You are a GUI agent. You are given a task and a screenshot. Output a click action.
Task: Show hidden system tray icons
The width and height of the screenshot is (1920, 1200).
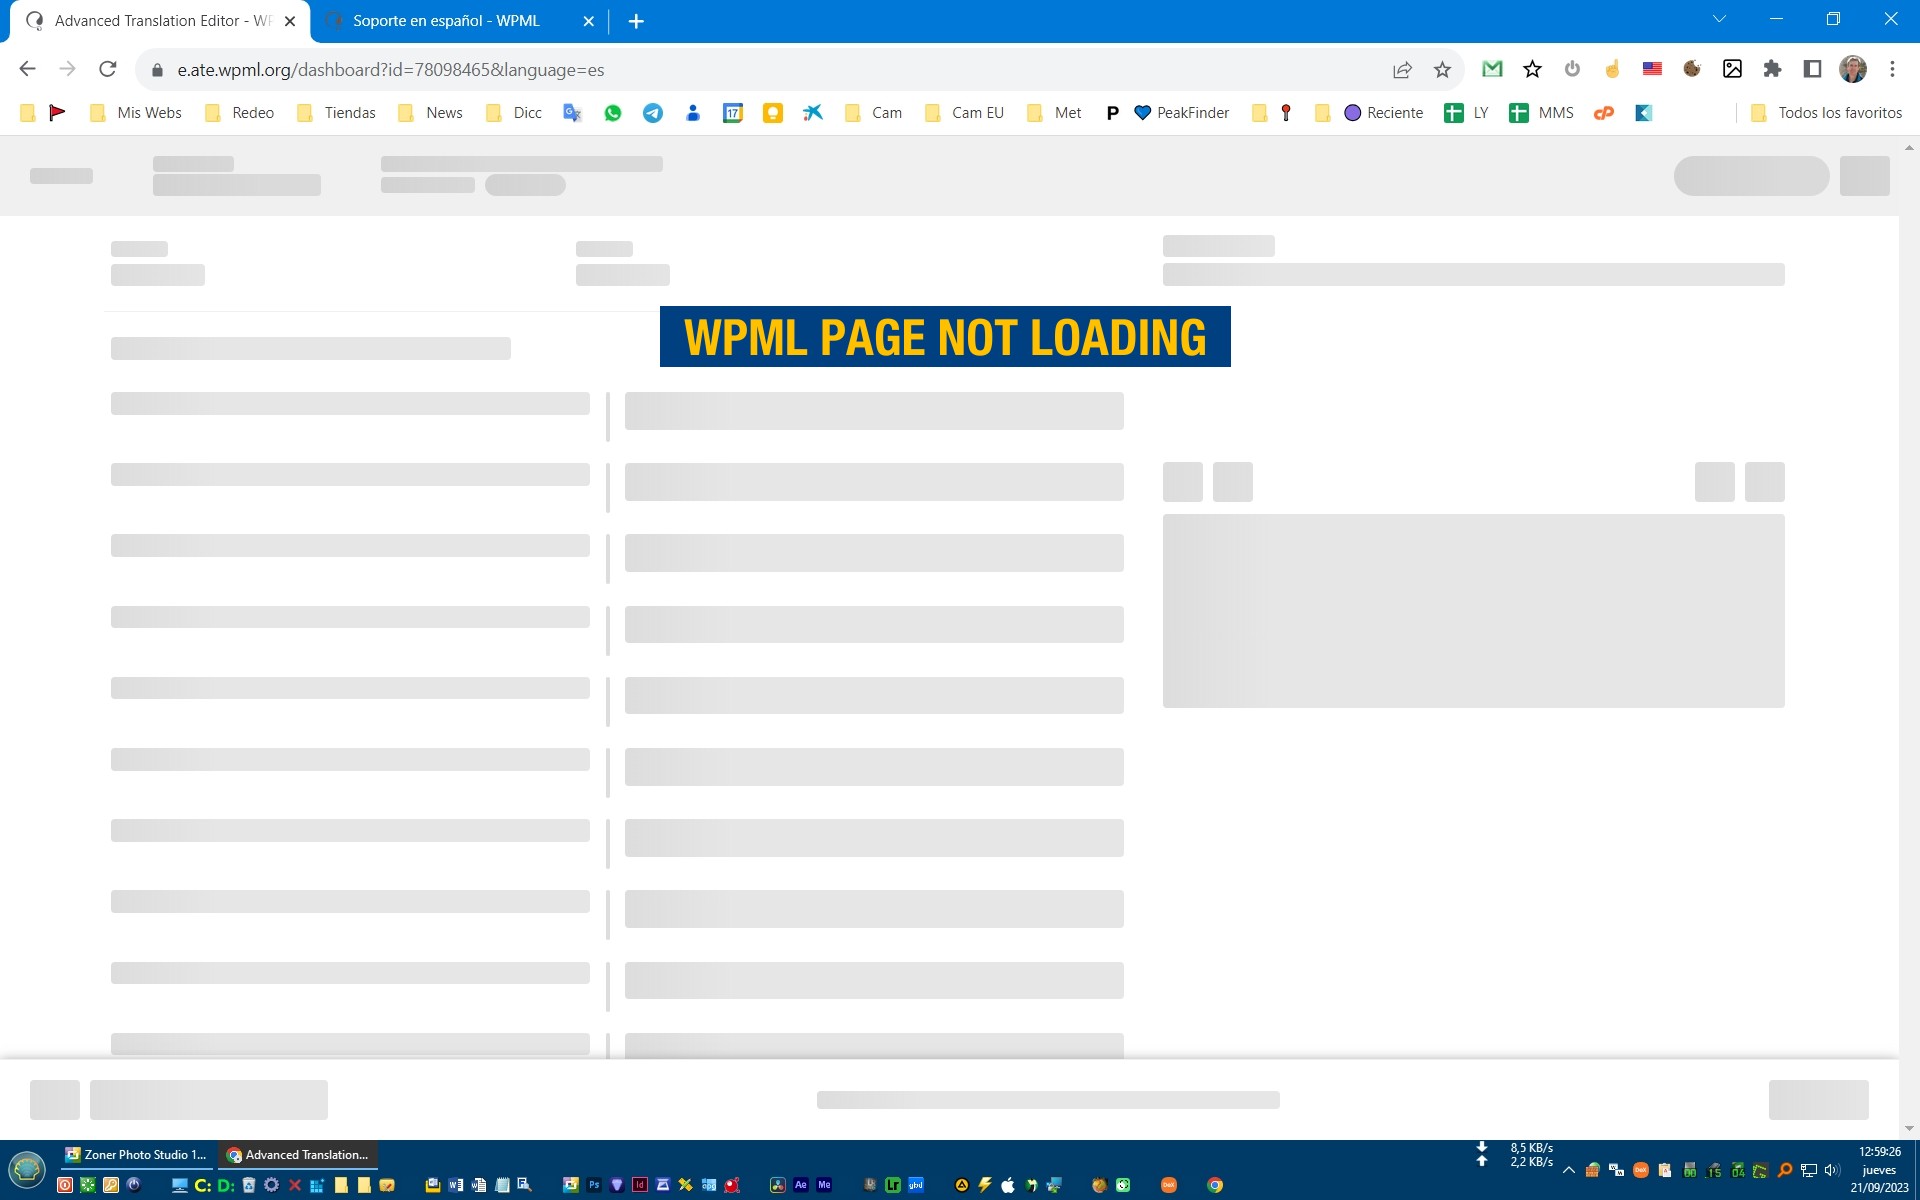(1569, 1170)
